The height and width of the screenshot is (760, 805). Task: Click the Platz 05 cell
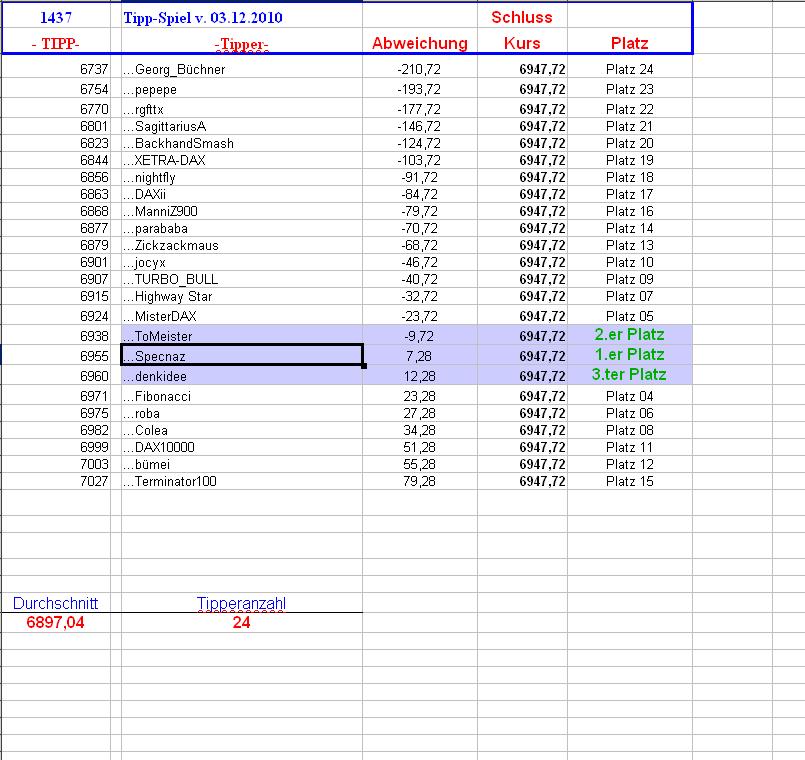click(629, 316)
